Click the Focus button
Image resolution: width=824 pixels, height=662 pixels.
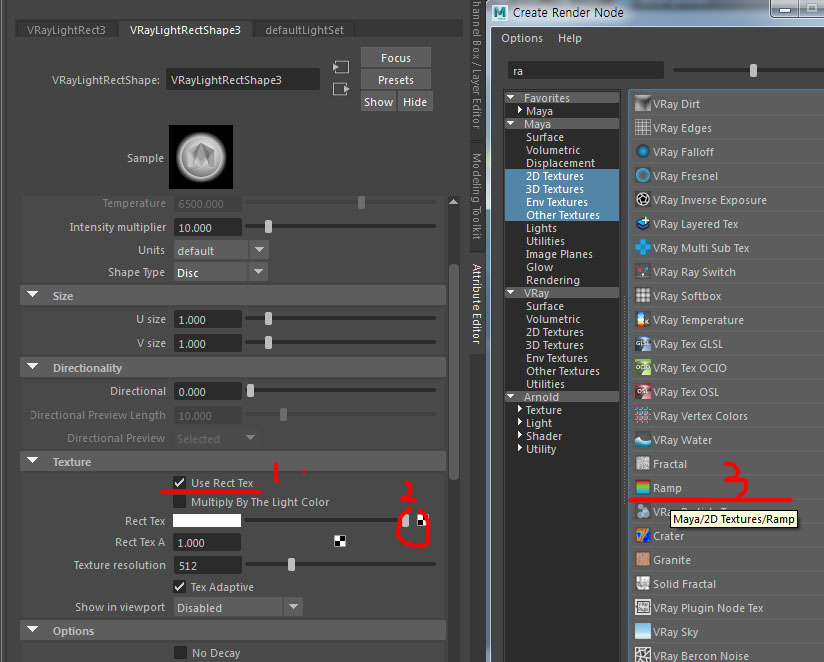point(396,57)
